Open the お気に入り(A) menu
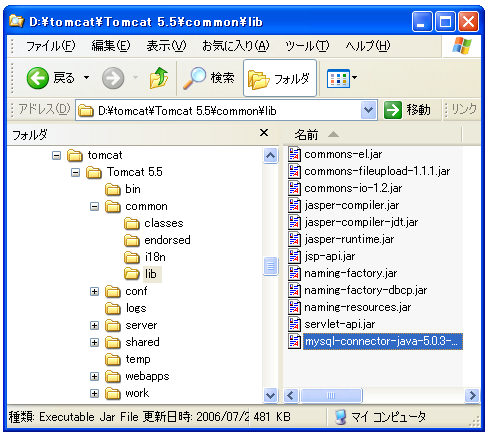Screen dimensions: 487x436 [x=235, y=46]
